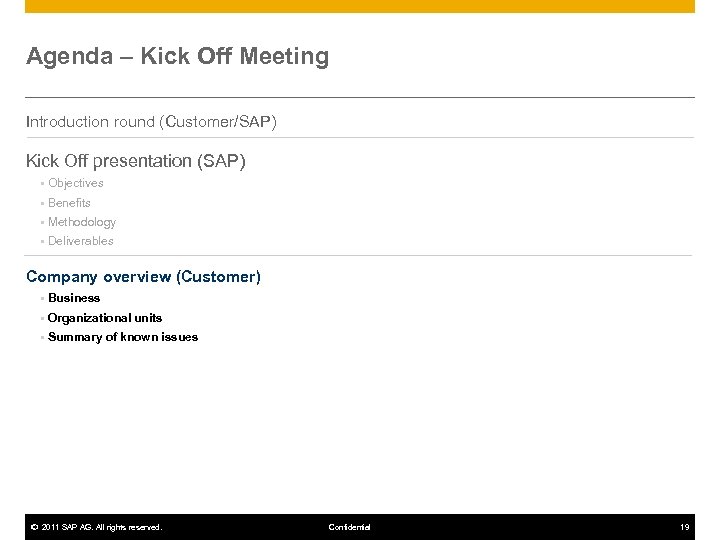Click the "Deliverables" sub-item text
720x540 pixels.
[x=80, y=241]
